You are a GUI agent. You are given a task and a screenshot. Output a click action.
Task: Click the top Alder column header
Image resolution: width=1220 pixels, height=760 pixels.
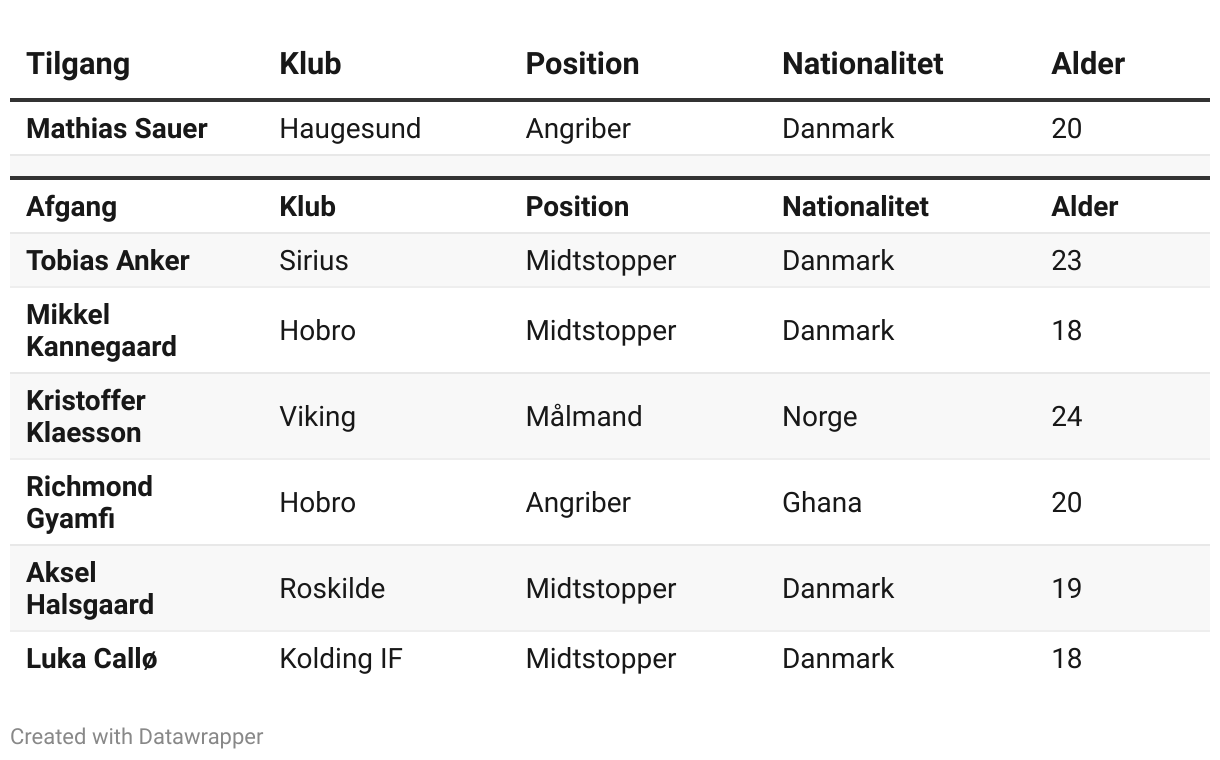tap(1088, 64)
